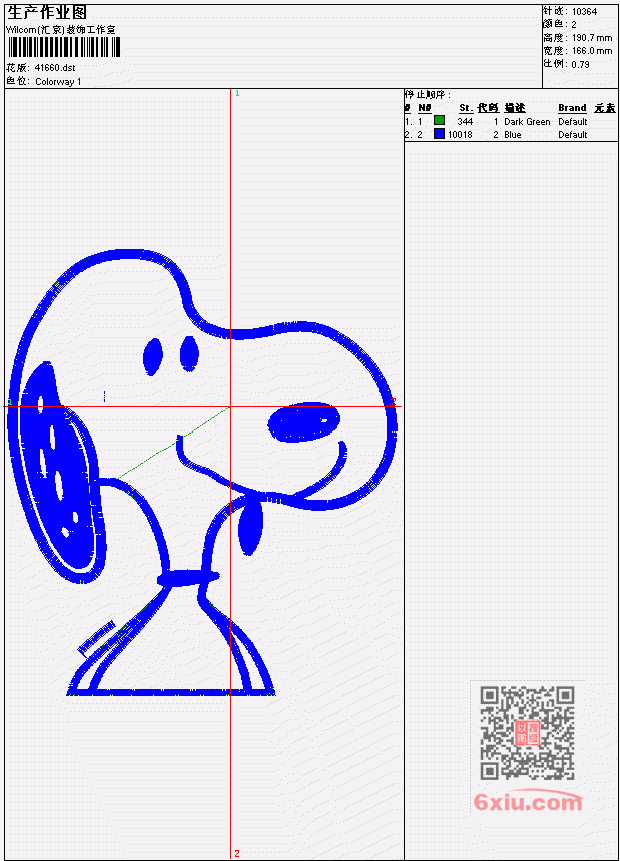The height and width of the screenshot is (861, 620).
Task: Click the Wilcom studio name line
Action: 61,30
